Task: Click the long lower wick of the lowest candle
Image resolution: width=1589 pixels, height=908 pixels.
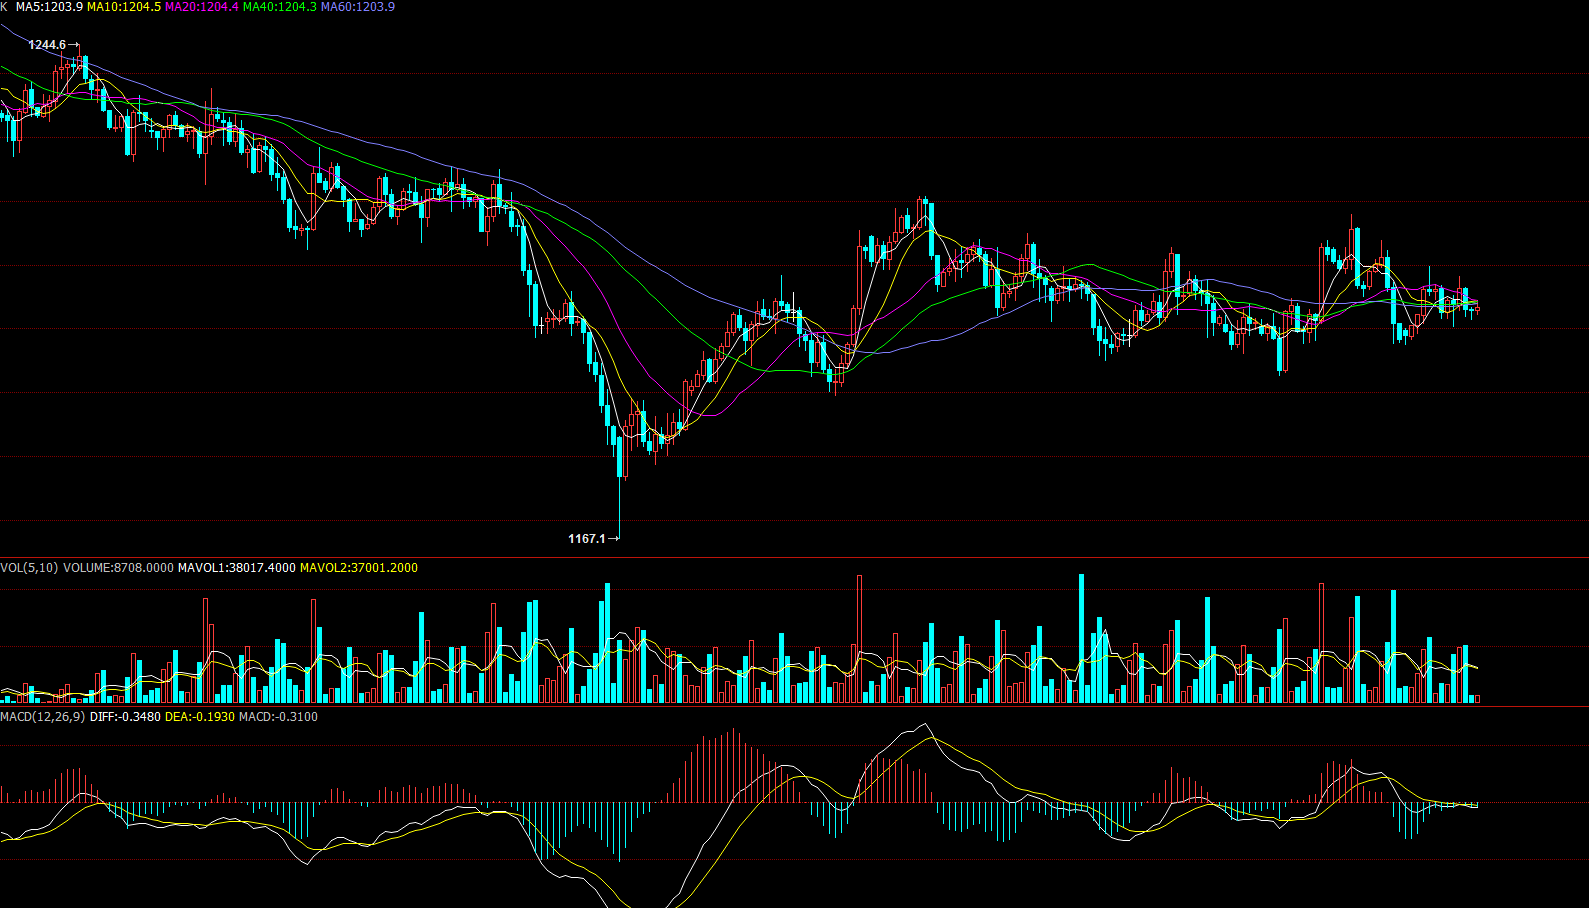Action: coord(620,505)
